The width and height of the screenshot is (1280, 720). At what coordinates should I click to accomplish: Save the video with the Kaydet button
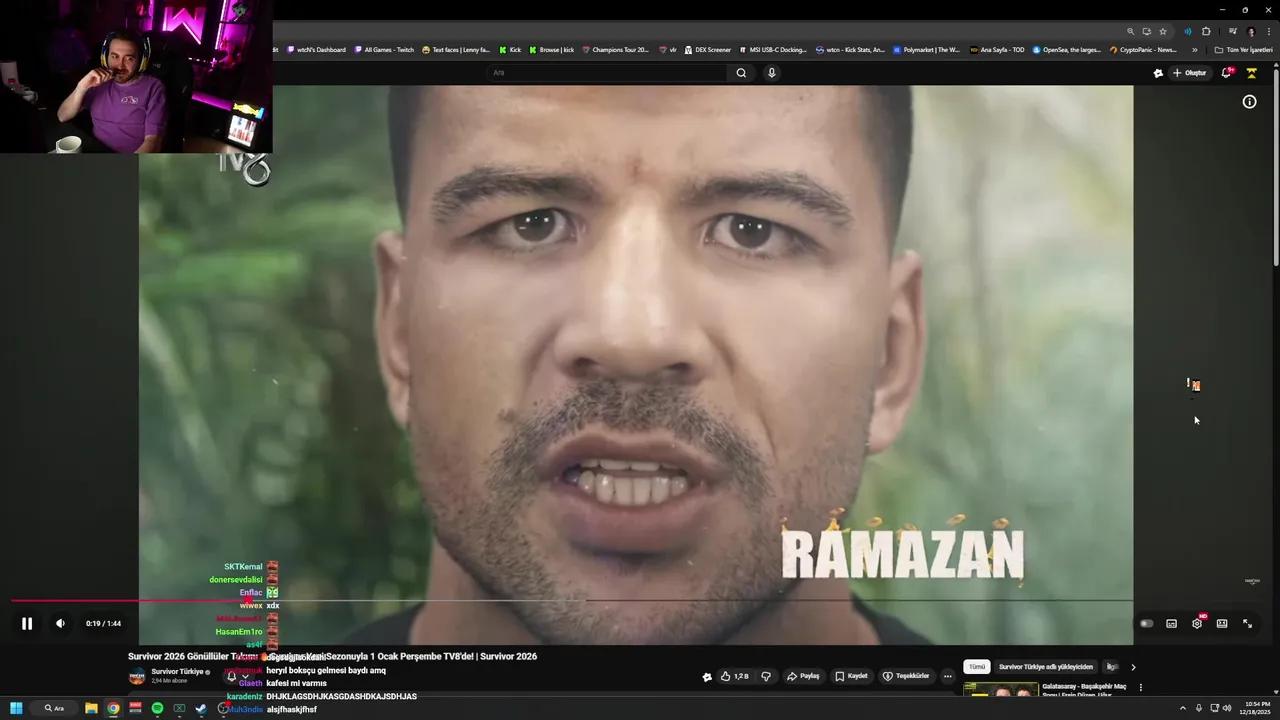click(851, 676)
